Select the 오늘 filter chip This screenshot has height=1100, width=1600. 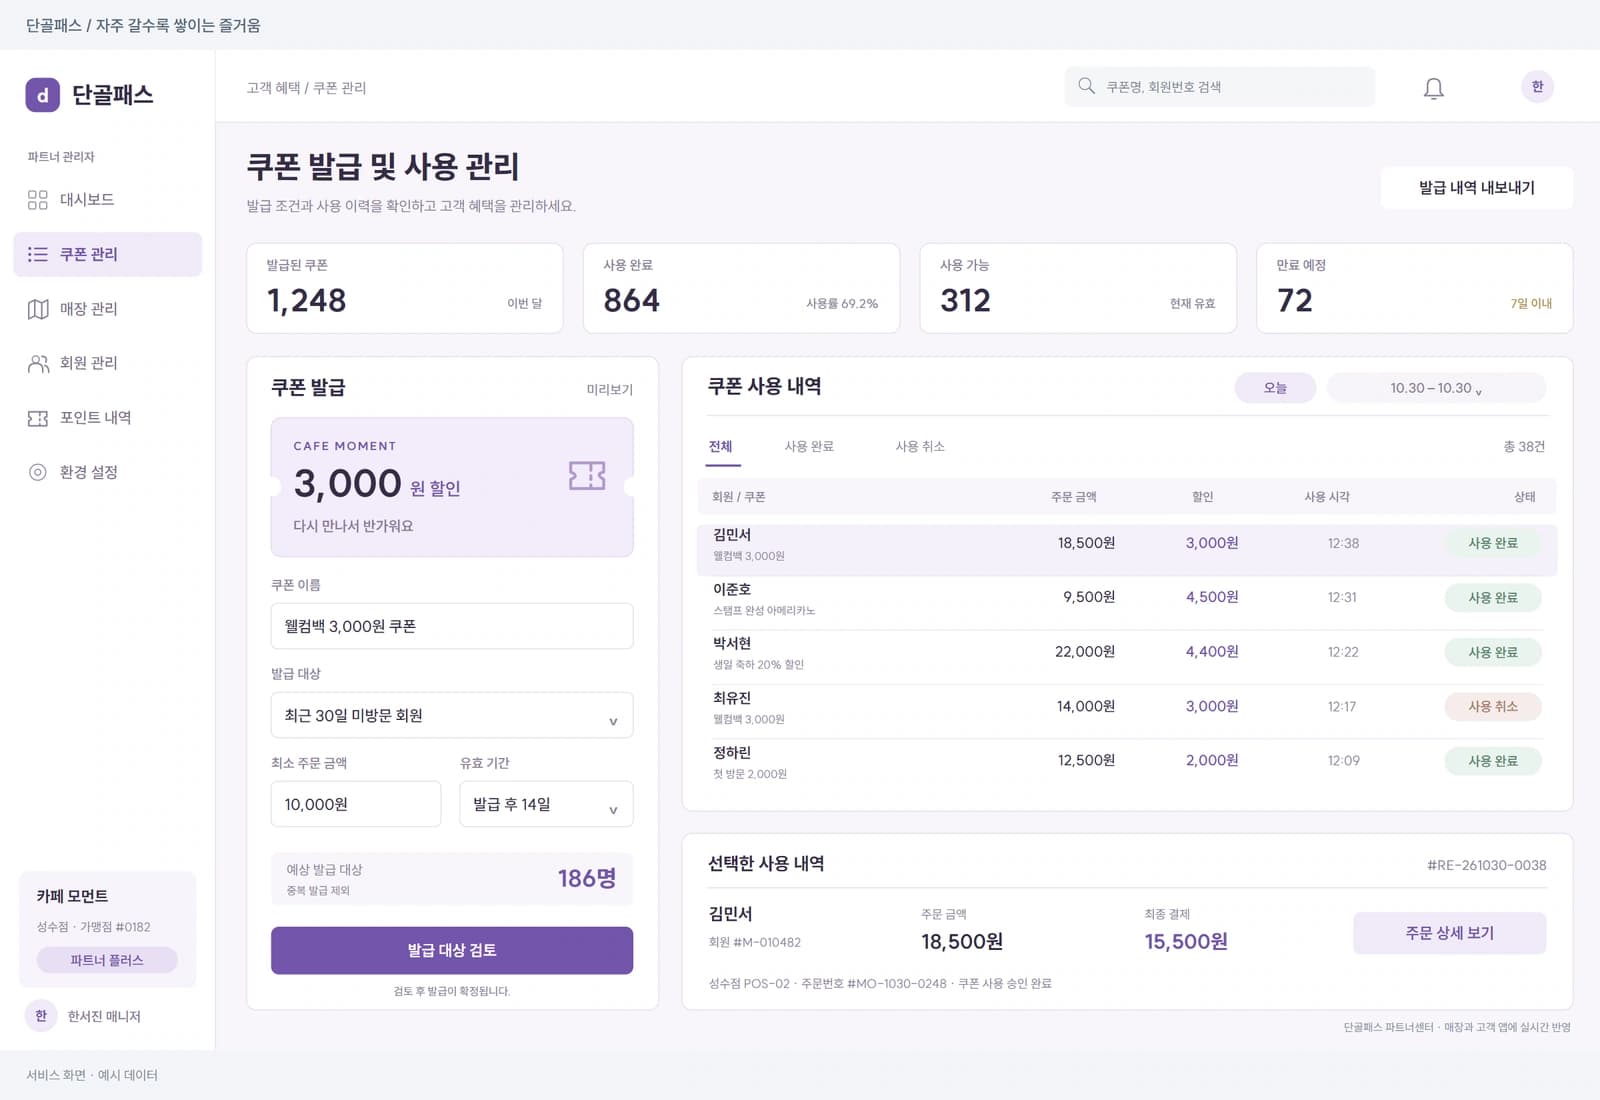[1275, 388]
